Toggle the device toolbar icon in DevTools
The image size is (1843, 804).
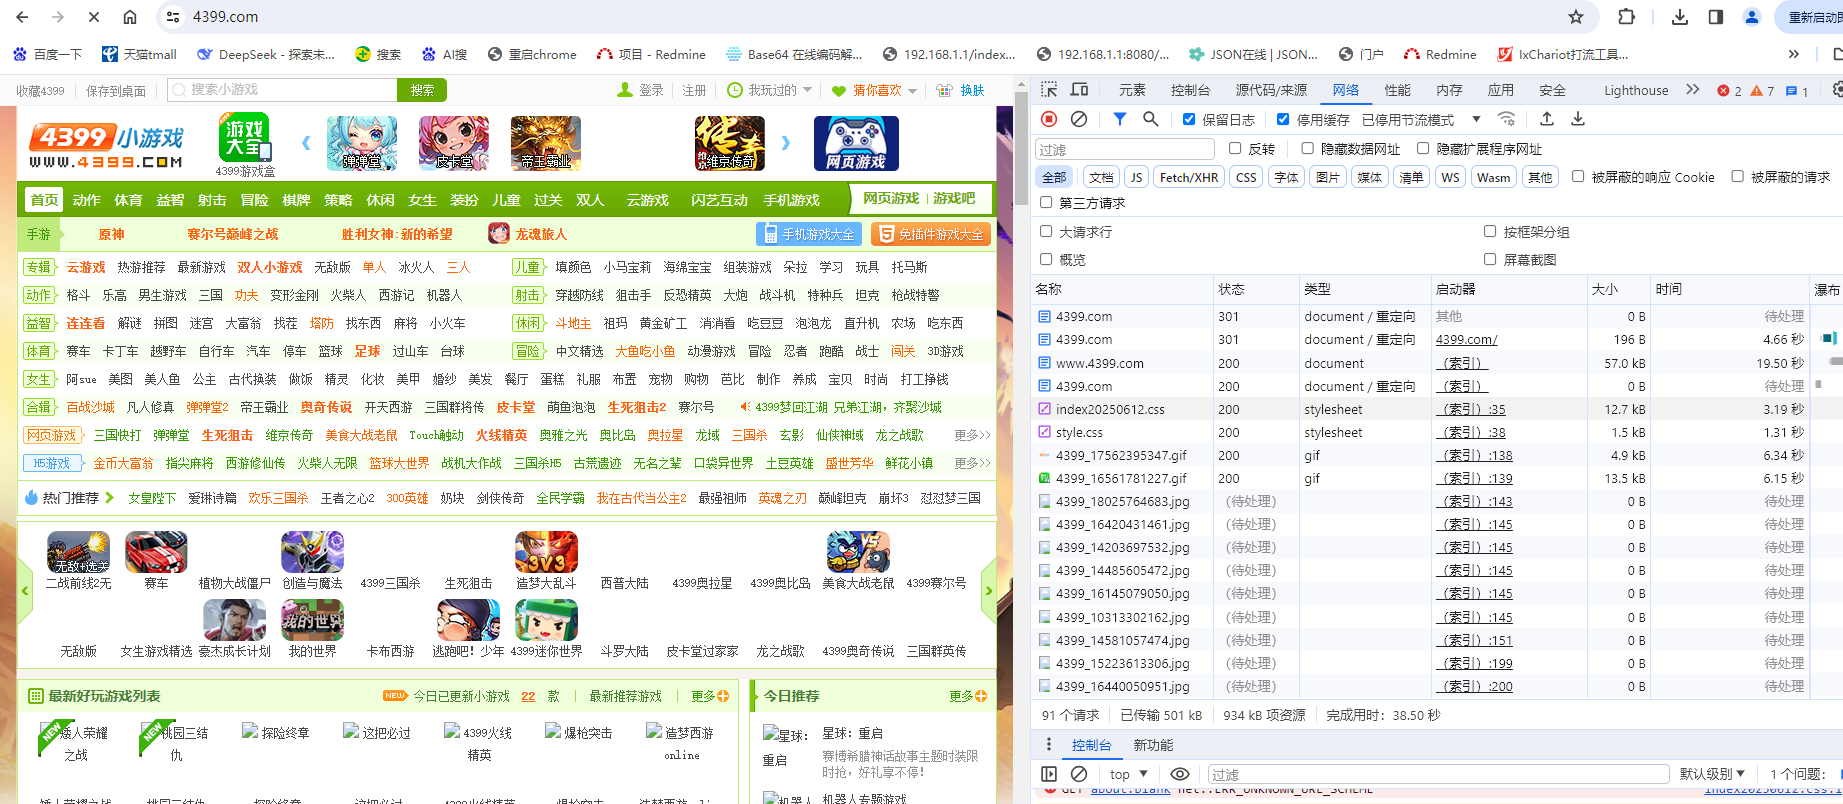1079,89
